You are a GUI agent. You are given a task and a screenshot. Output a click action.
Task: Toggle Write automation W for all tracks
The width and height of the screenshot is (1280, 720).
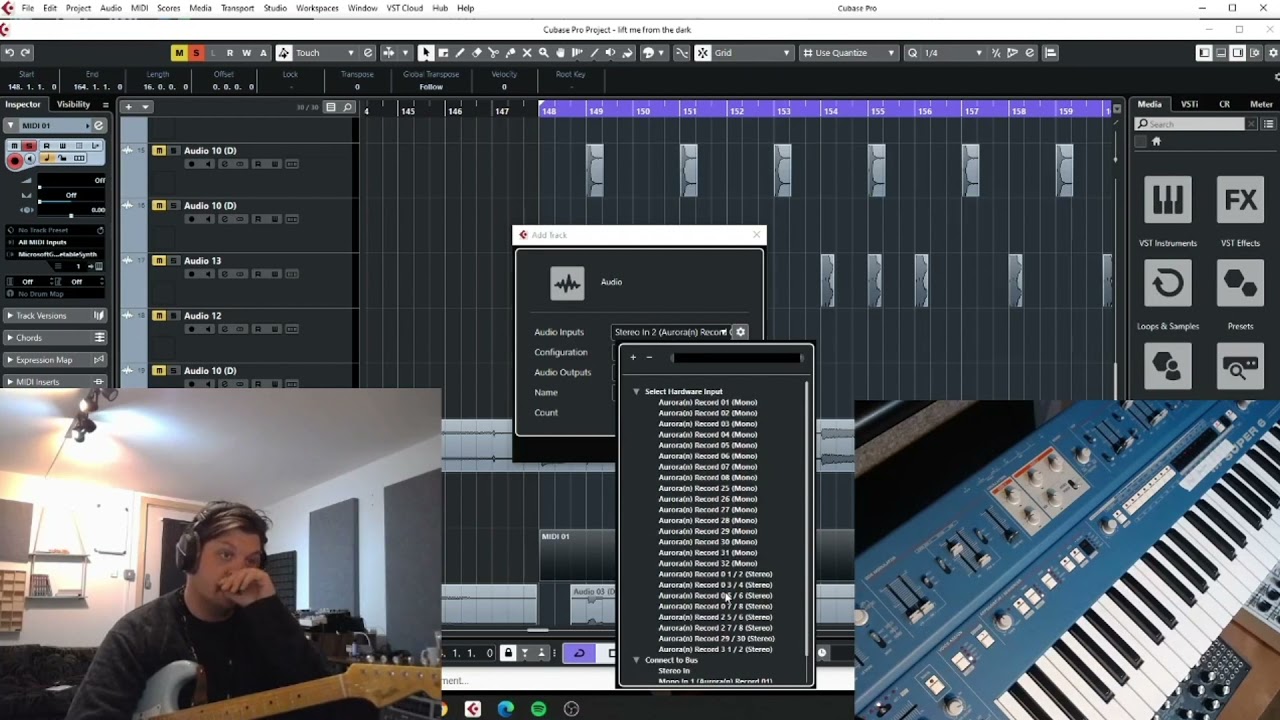click(247, 53)
